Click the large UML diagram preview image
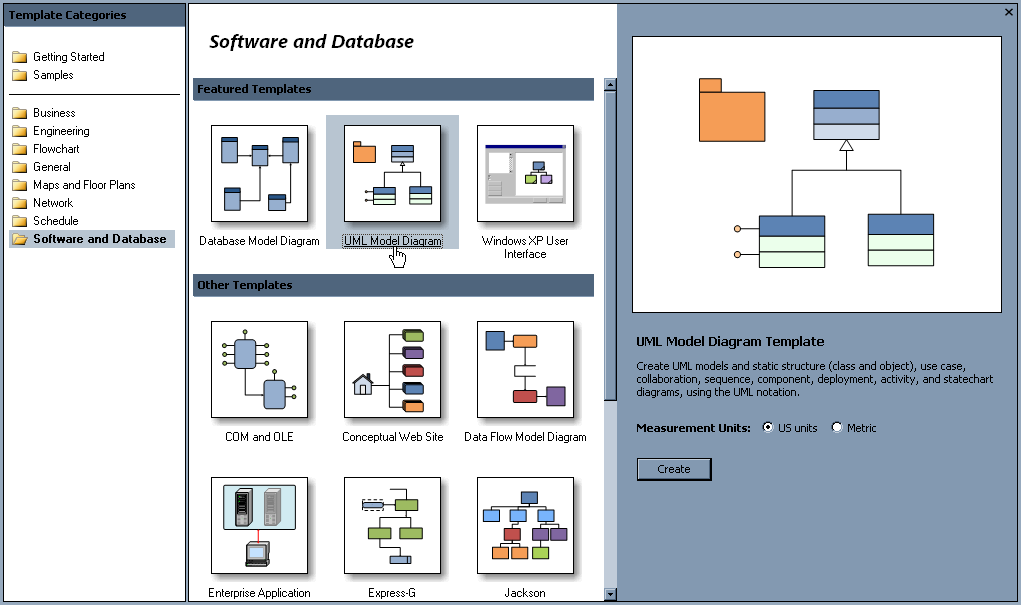The image size is (1021, 605). click(x=817, y=175)
